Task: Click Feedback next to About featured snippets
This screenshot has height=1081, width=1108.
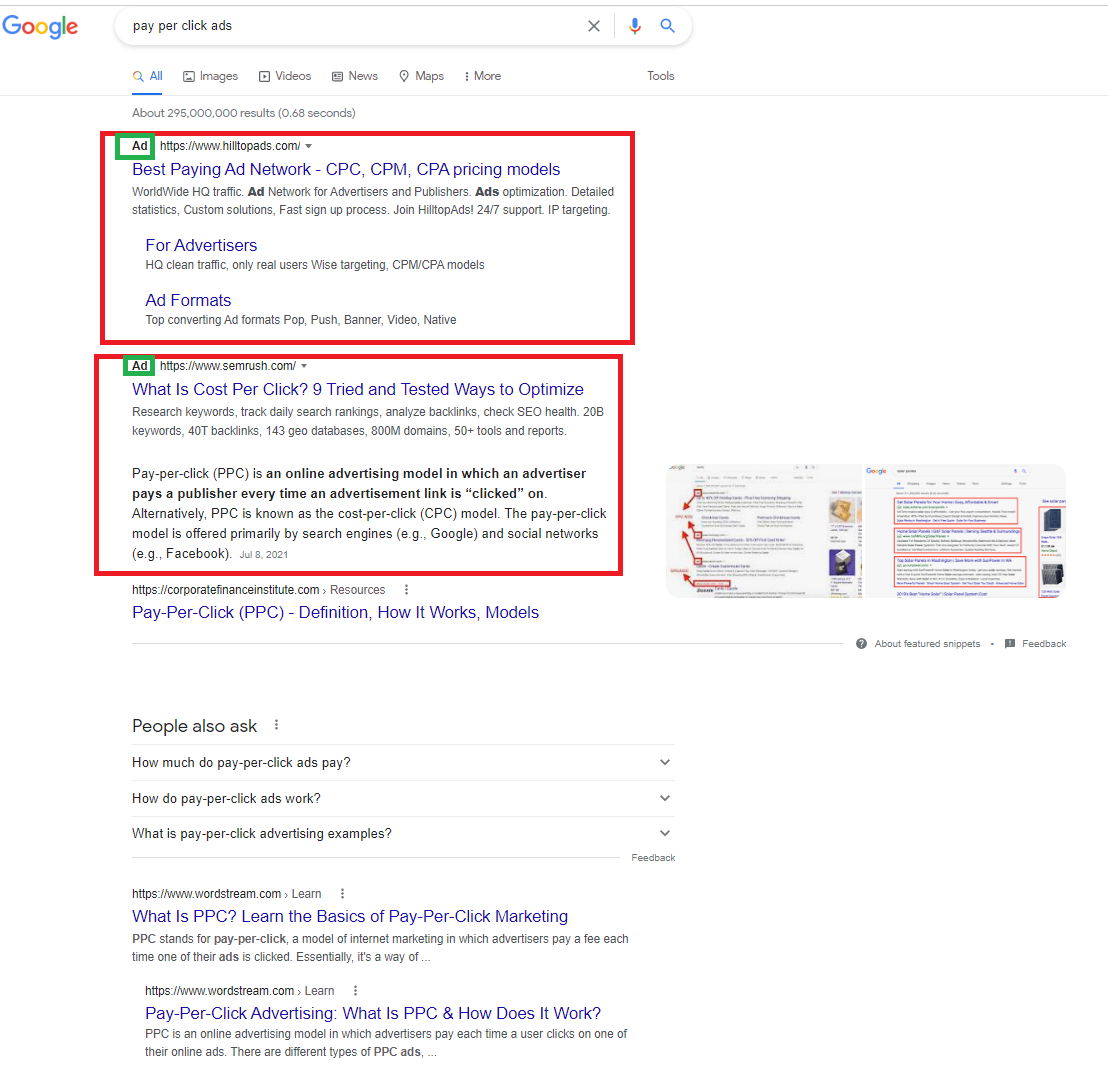Action: 1044,644
